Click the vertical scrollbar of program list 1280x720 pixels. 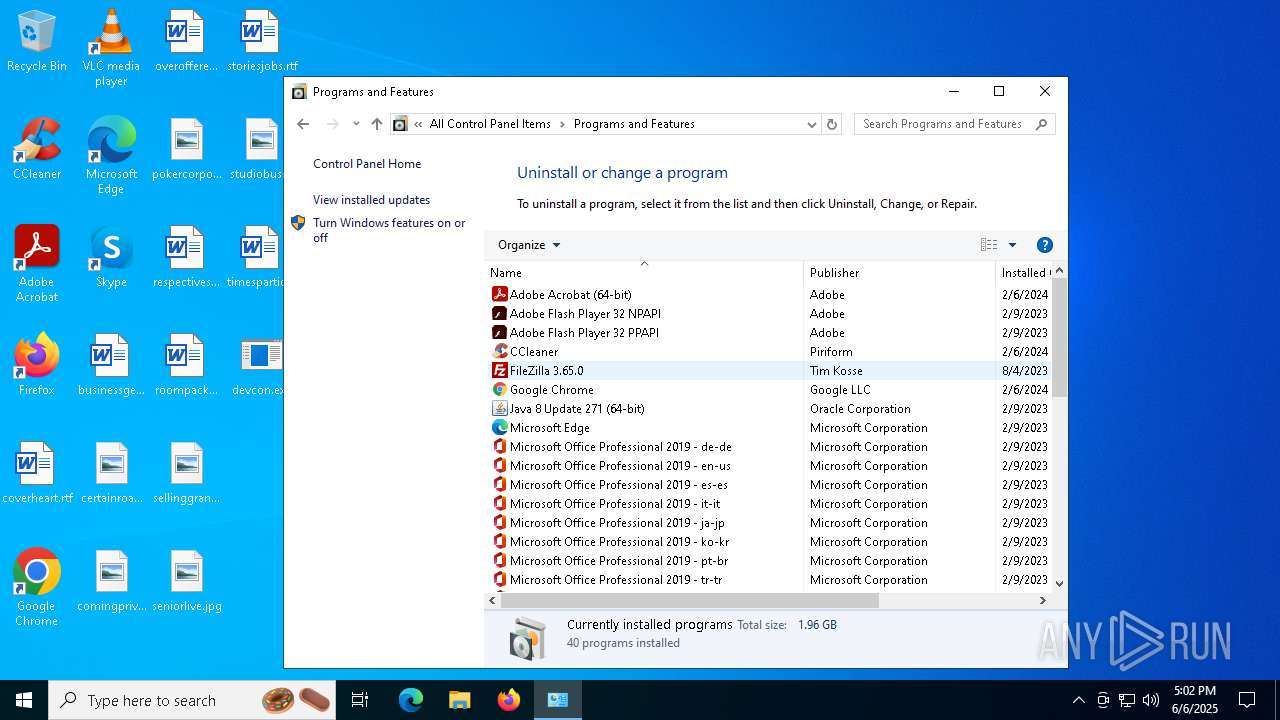click(1059, 340)
